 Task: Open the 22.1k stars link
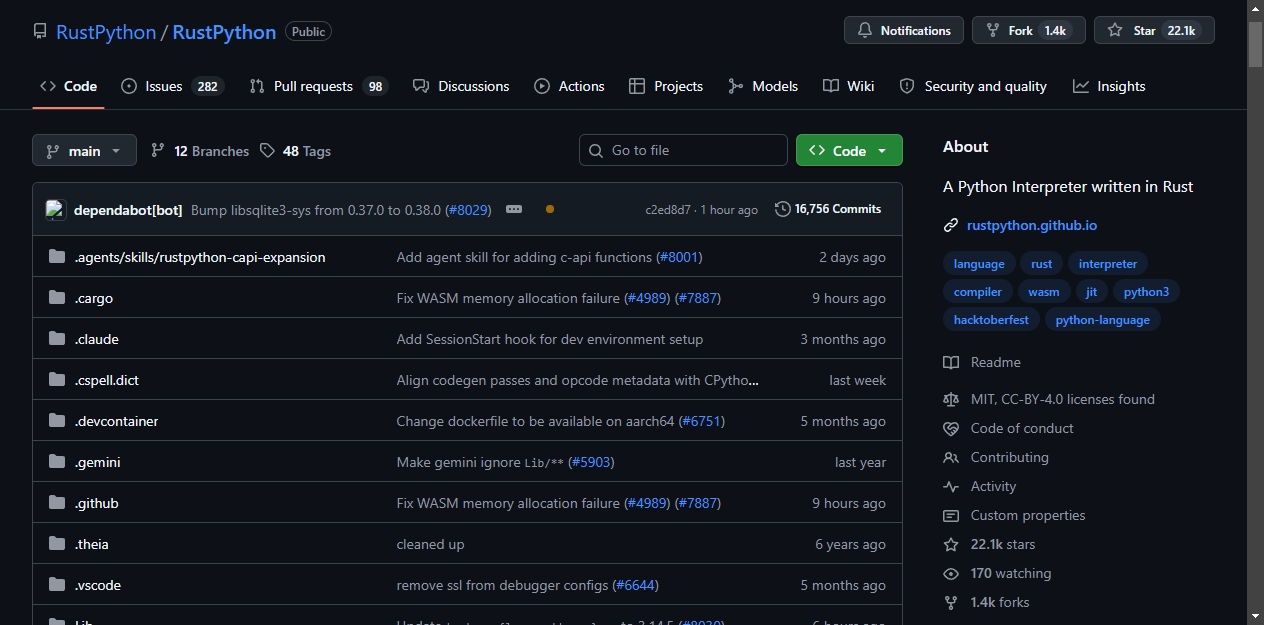pyautogui.click(x=989, y=544)
